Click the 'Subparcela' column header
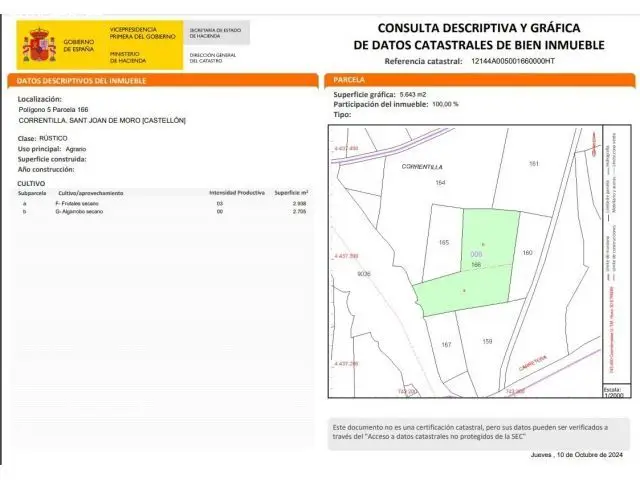 point(32,193)
